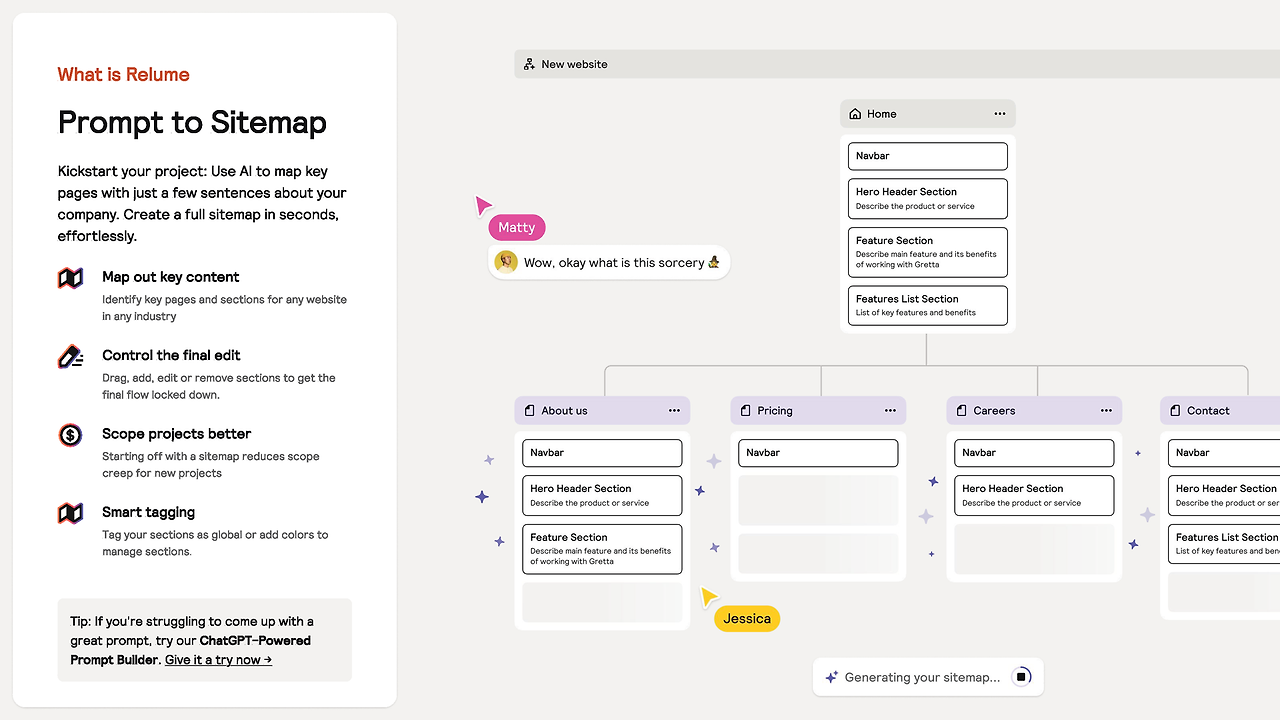Screen dimensions: 1280x720
Task: Click the avatar in Matty's comment bubble
Action: pos(506,262)
